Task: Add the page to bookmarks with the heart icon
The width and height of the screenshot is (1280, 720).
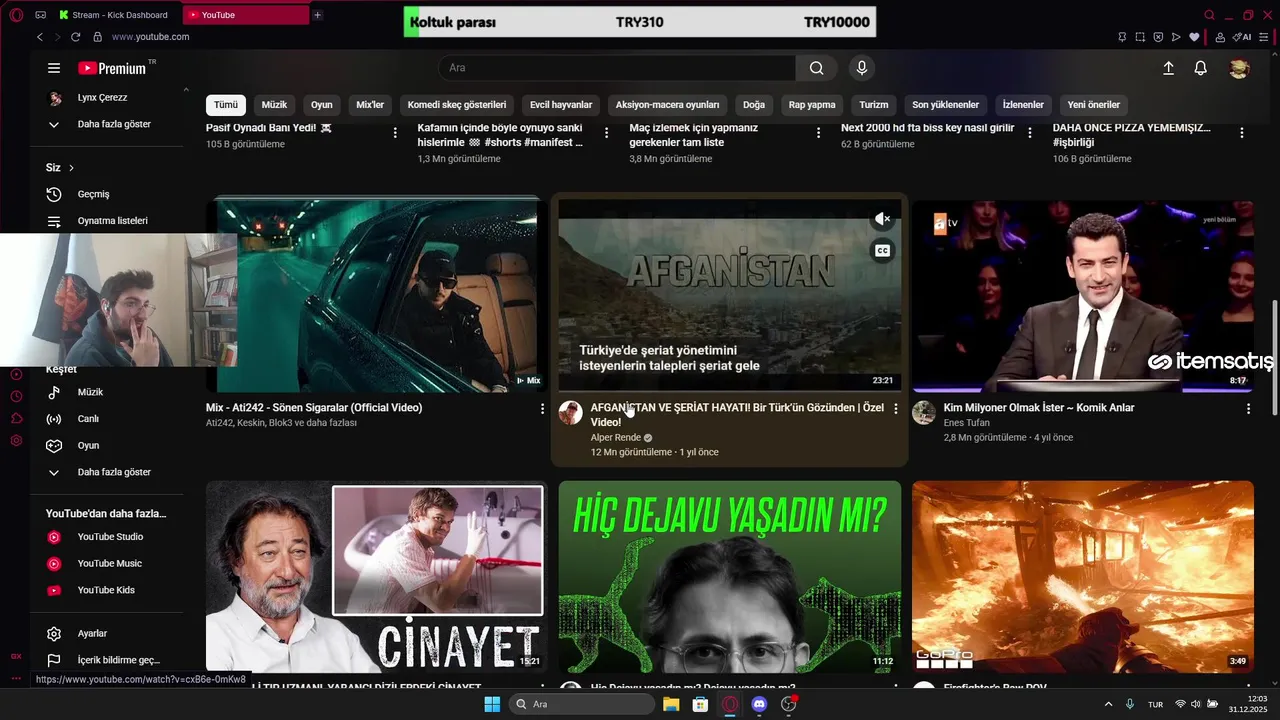Action: [x=1194, y=37]
